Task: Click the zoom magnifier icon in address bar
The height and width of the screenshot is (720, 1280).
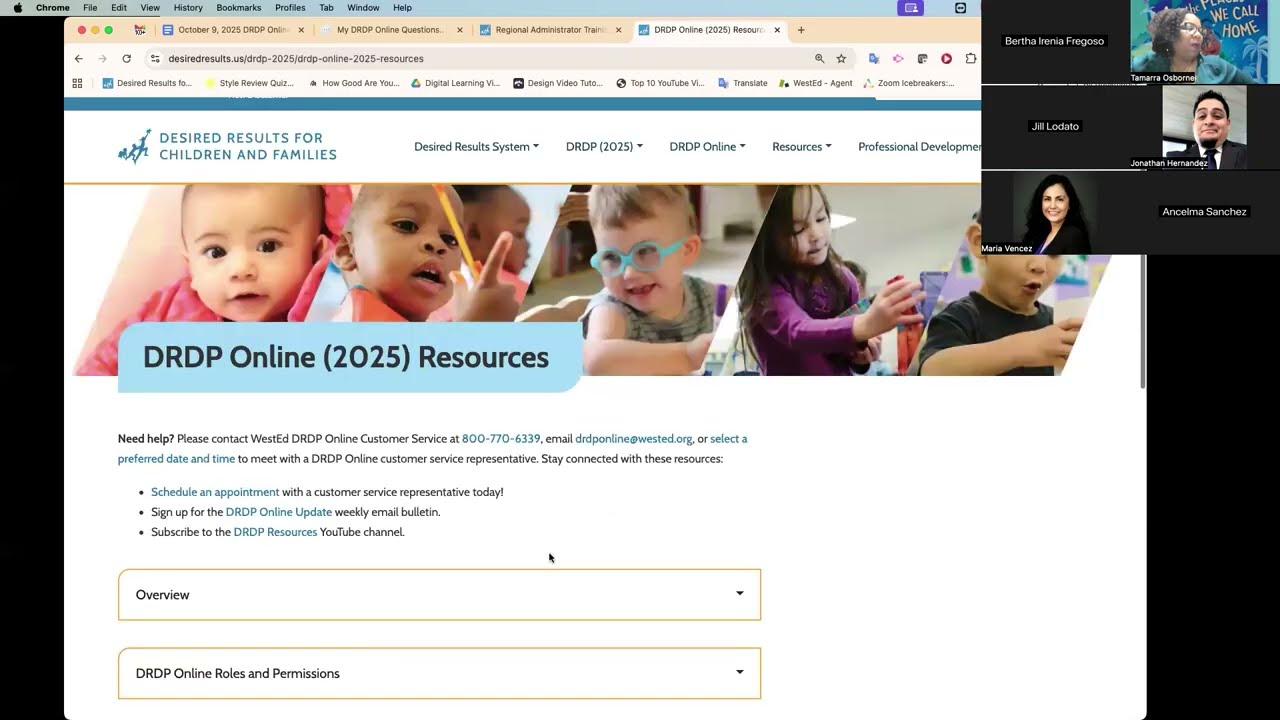Action: point(820,59)
